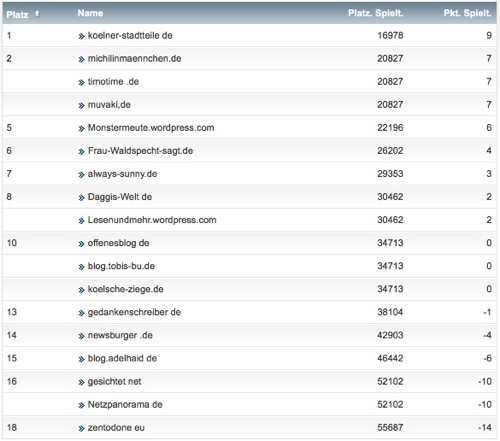Image resolution: width=500 pixels, height=441 pixels.
Task: Click arrow icon beside zentodone eu
Action: (81, 429)
